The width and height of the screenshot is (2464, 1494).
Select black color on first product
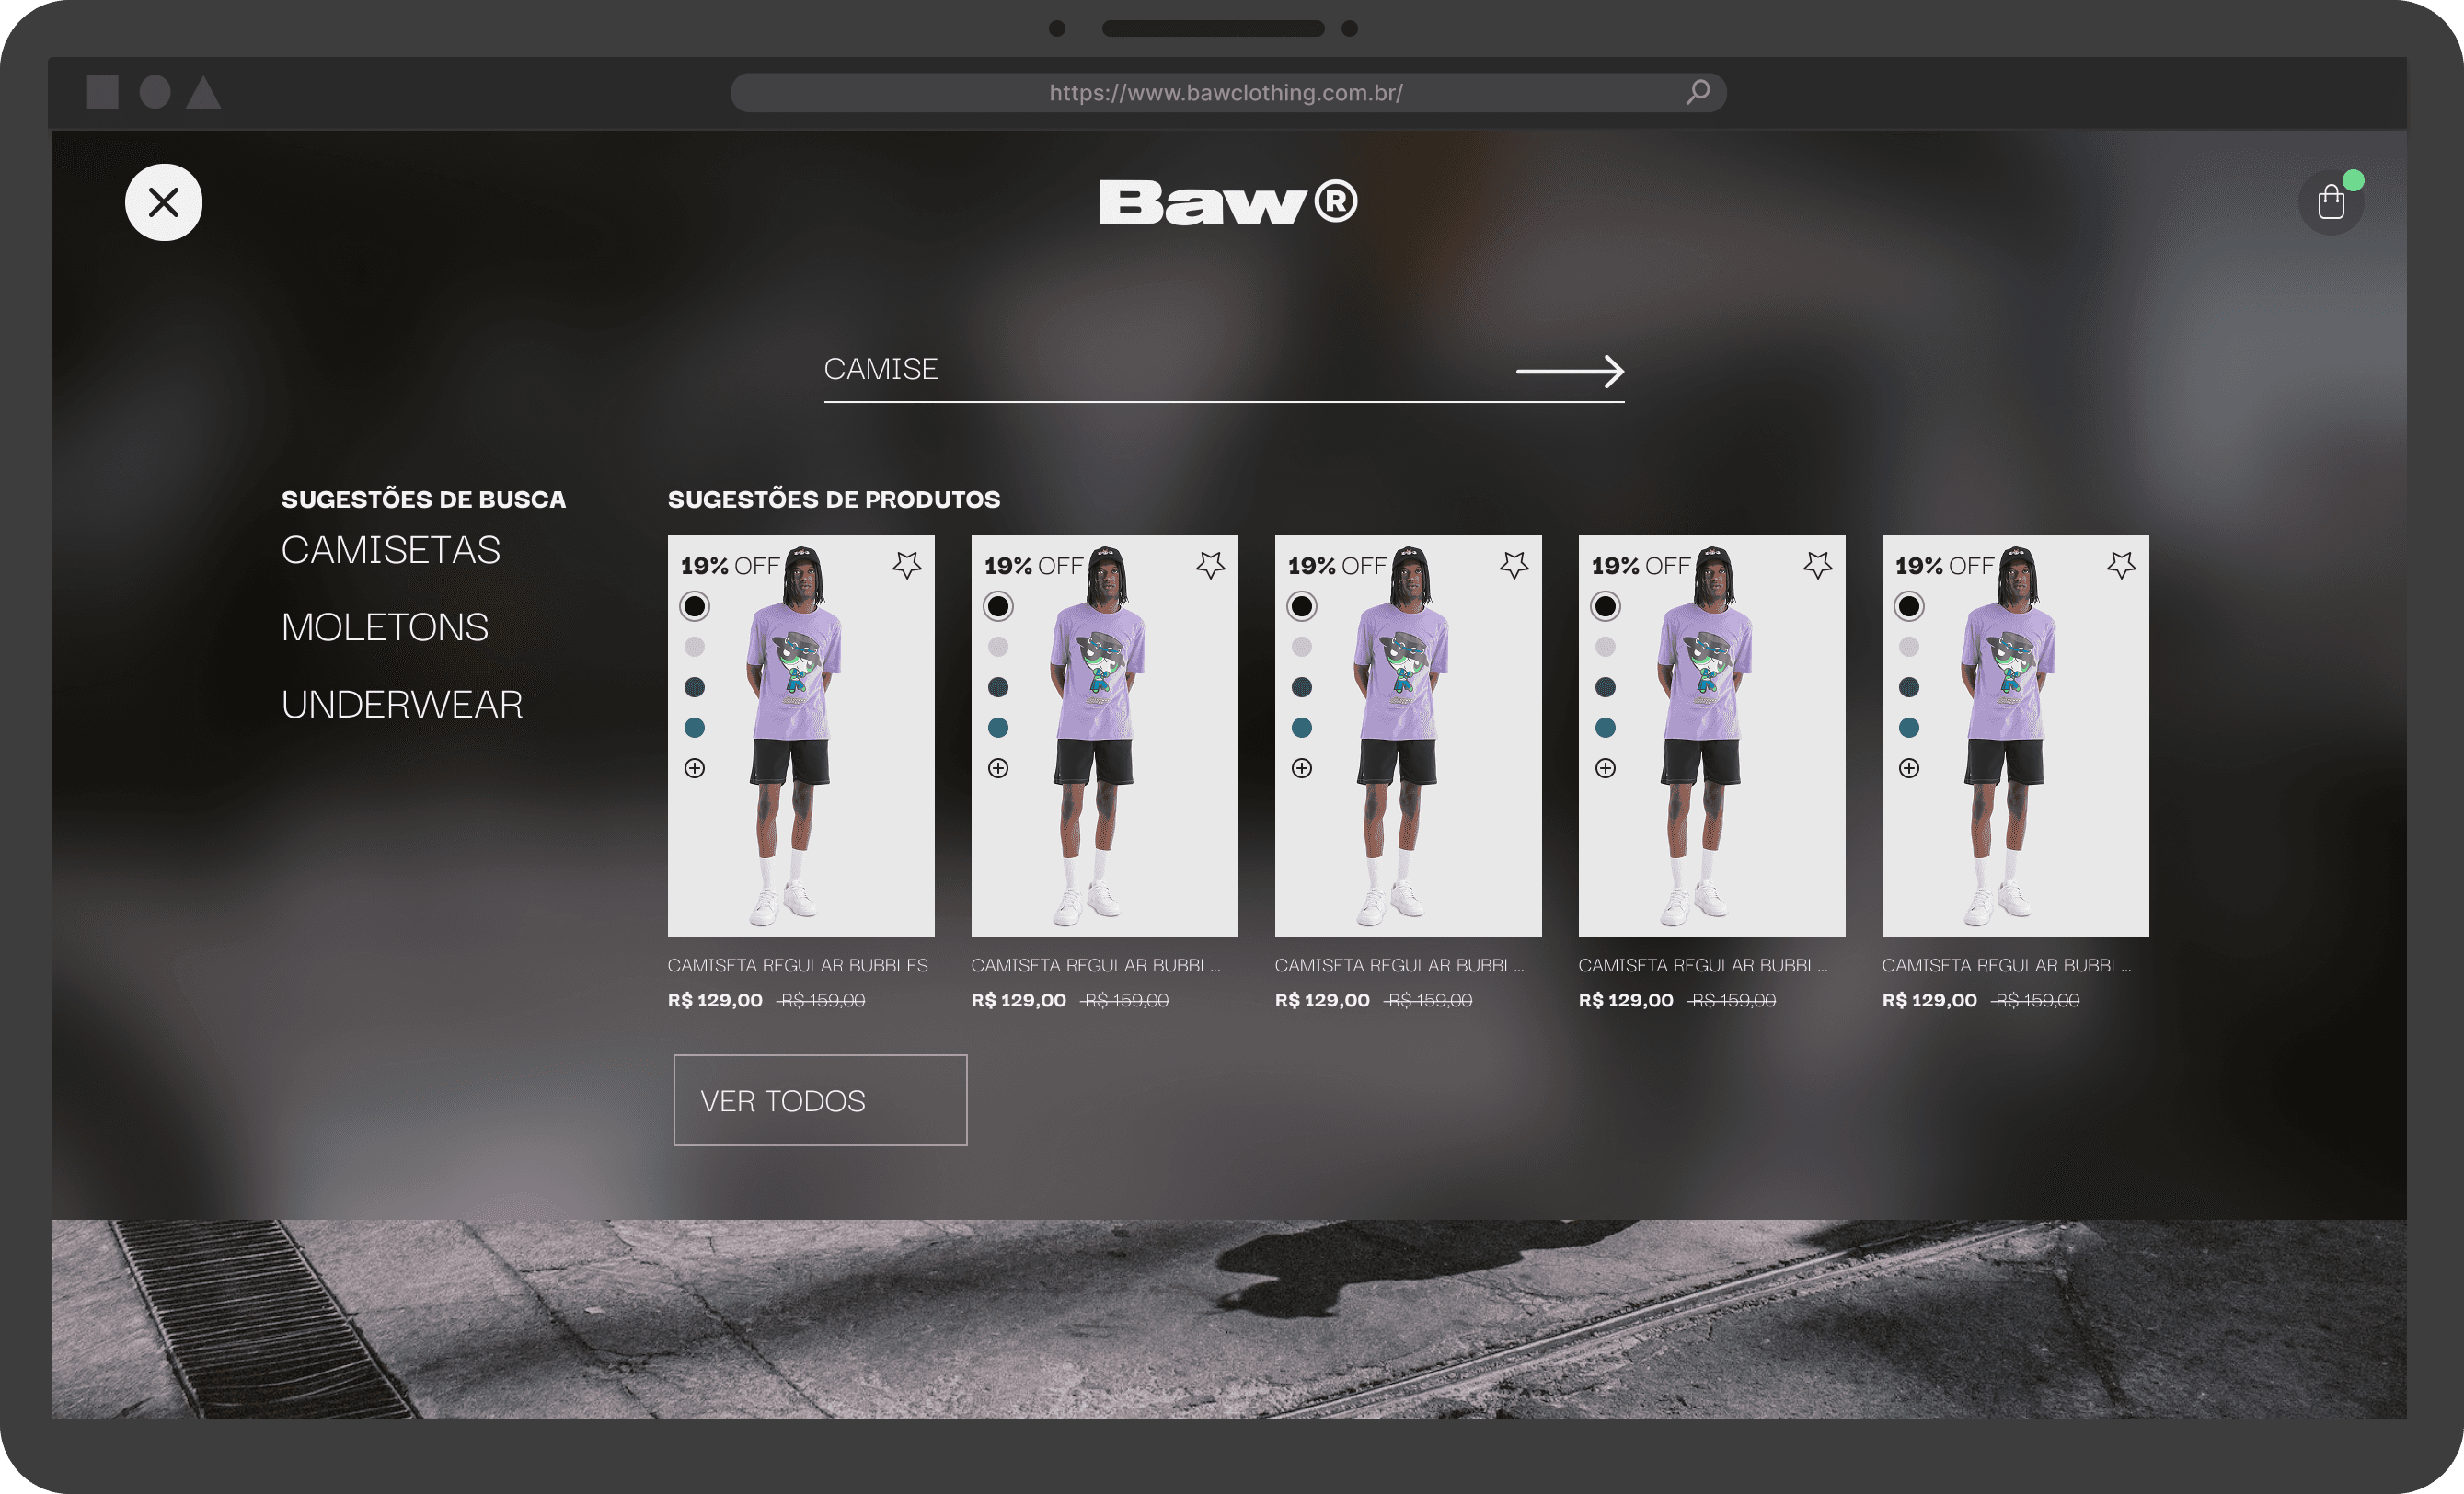695,606
